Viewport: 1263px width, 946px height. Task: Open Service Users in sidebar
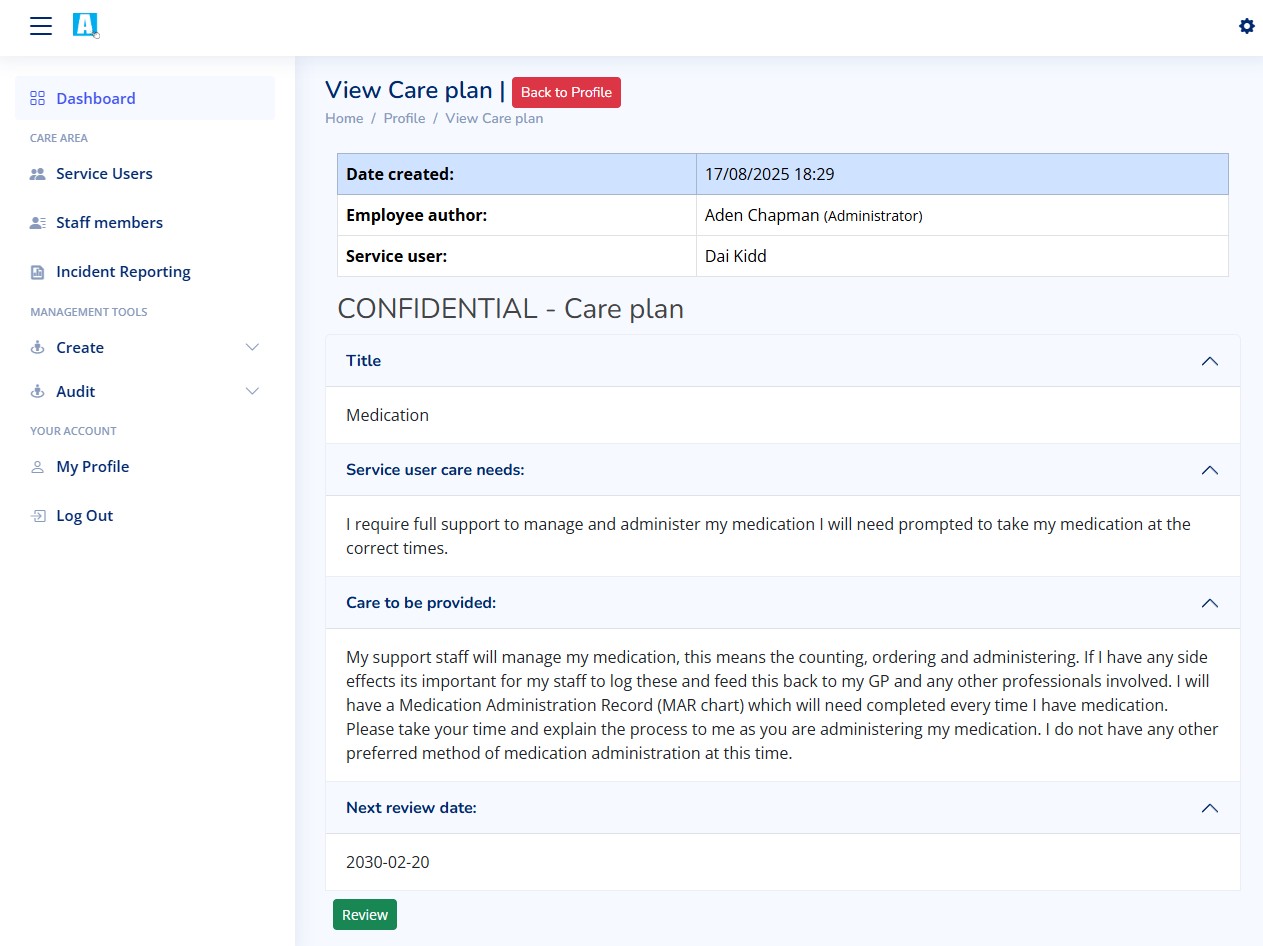104,174
